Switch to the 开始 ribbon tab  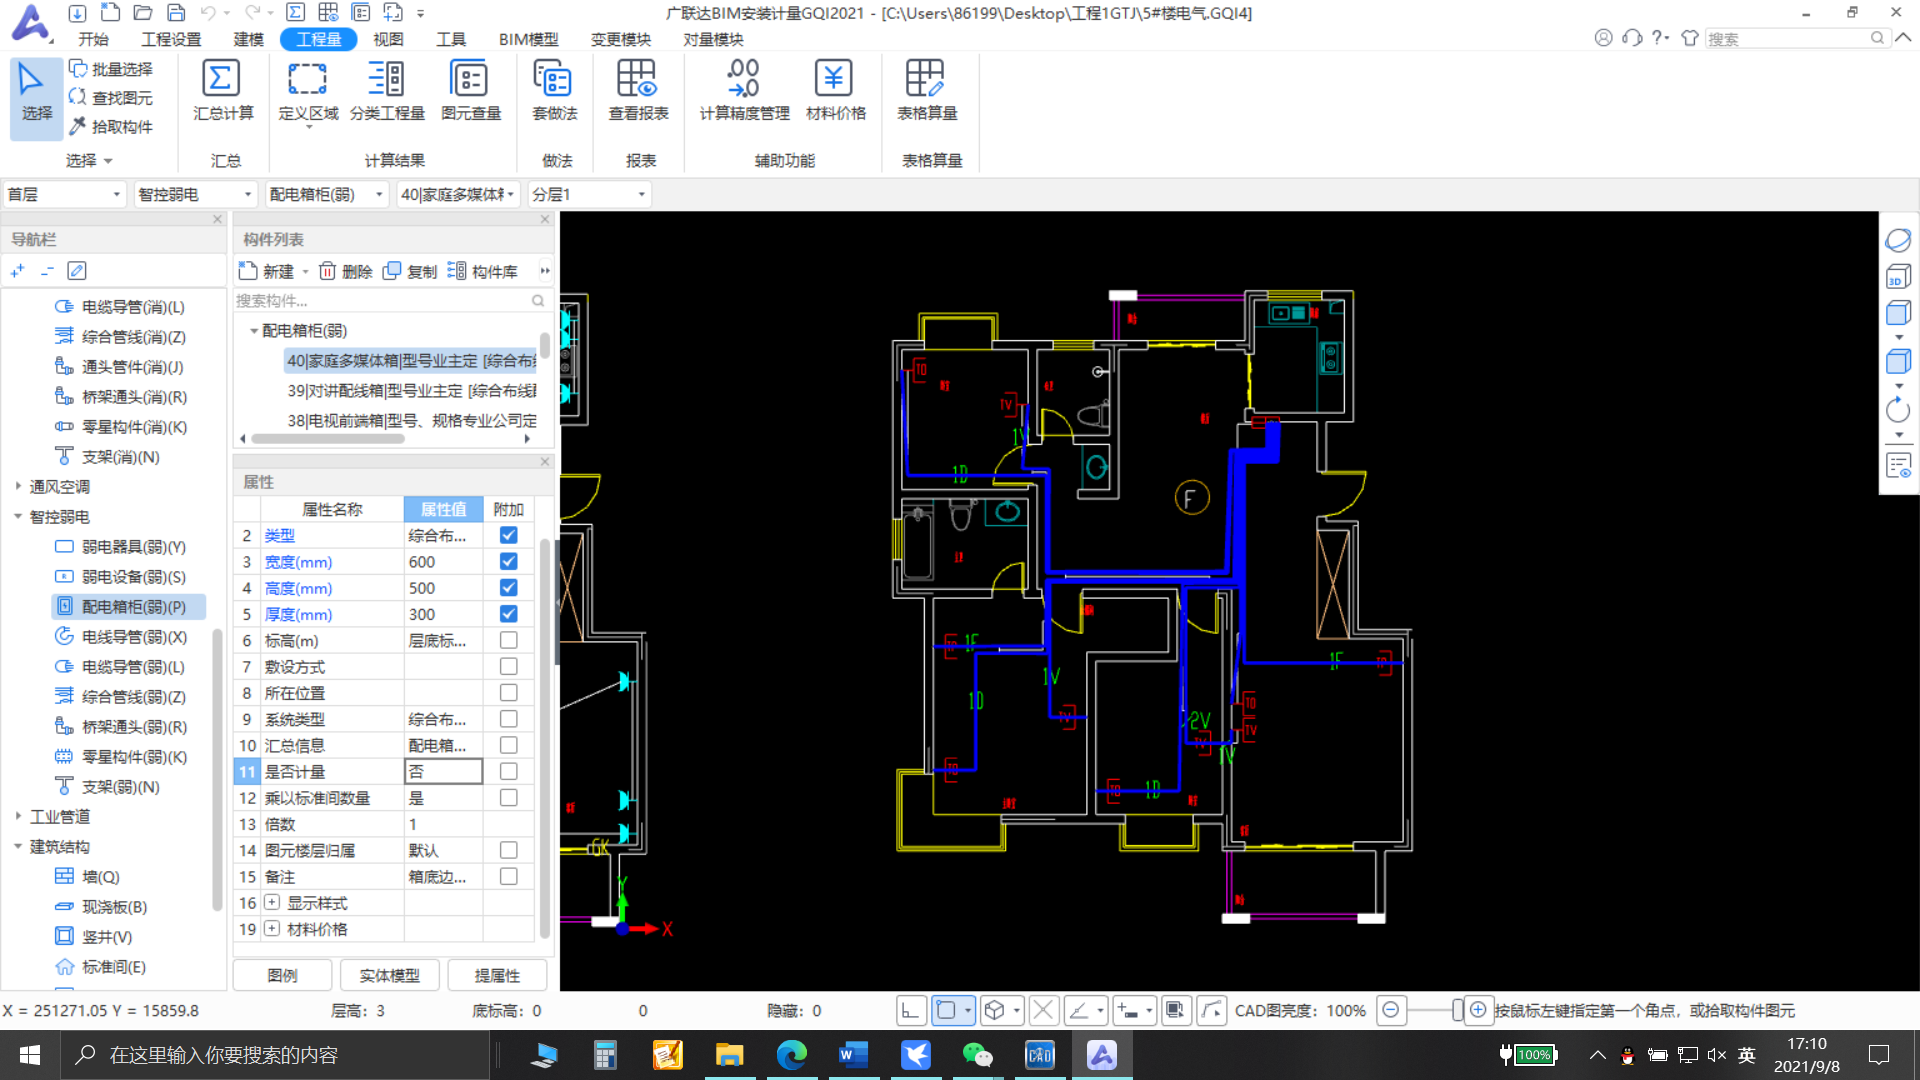click(x=93, y=39)
